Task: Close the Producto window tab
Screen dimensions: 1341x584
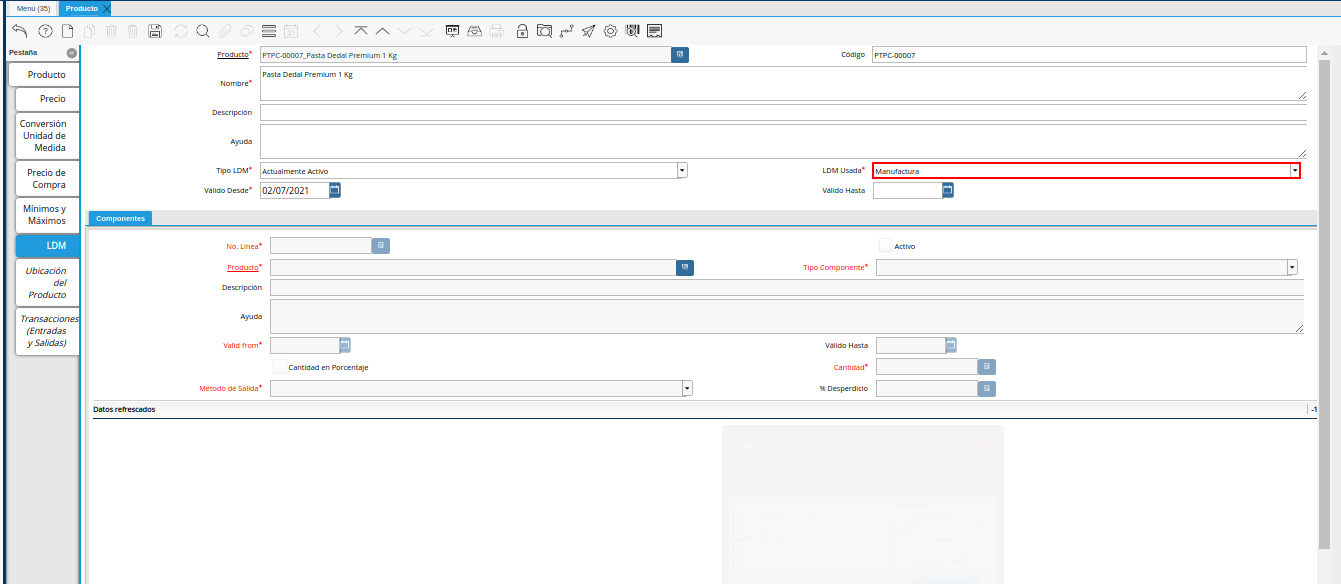Action: click(x=106, y=8)
